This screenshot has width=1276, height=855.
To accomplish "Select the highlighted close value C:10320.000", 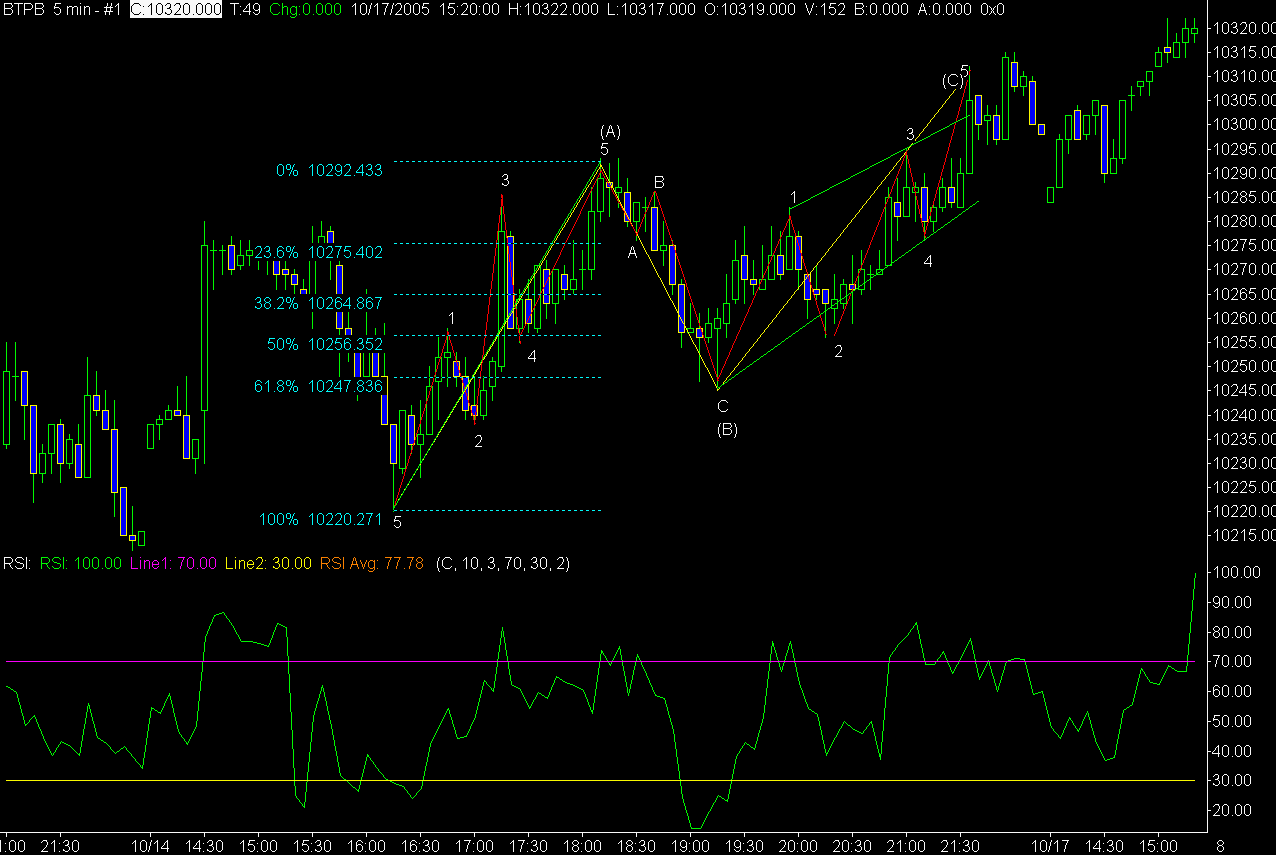I will (x=176, y=9).
